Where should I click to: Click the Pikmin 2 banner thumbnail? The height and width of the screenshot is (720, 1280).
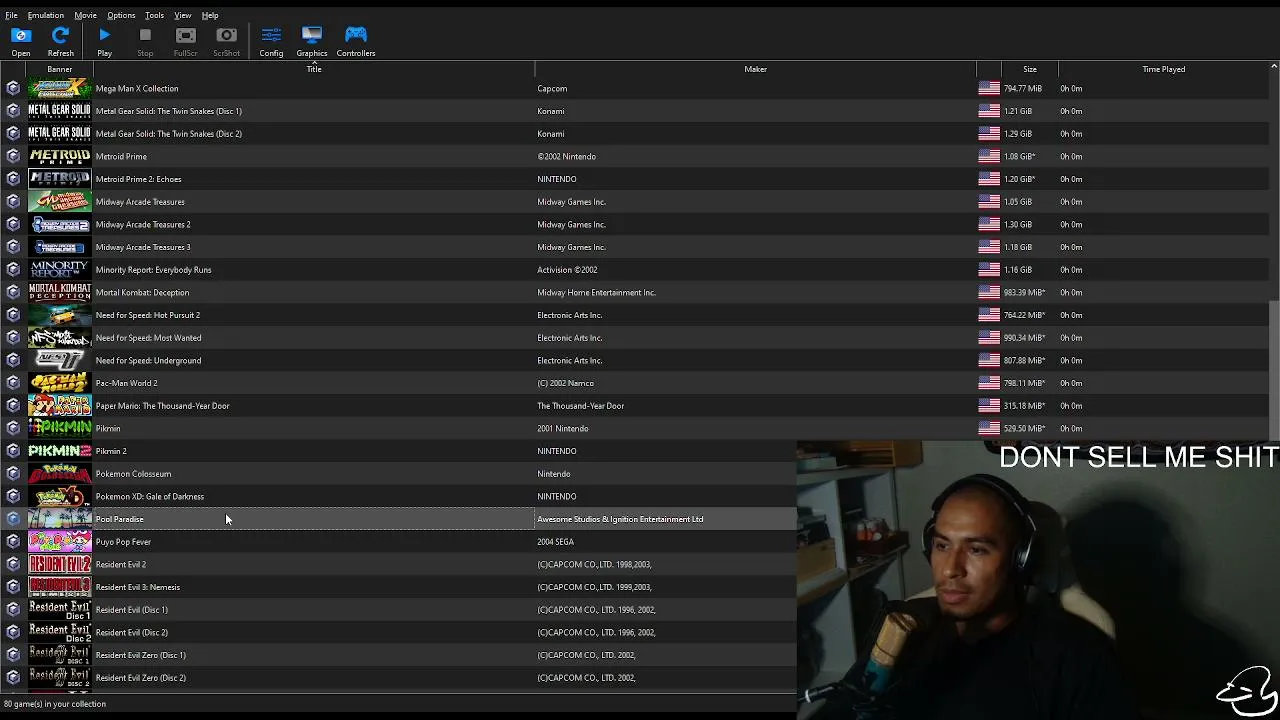pos(60,451)
